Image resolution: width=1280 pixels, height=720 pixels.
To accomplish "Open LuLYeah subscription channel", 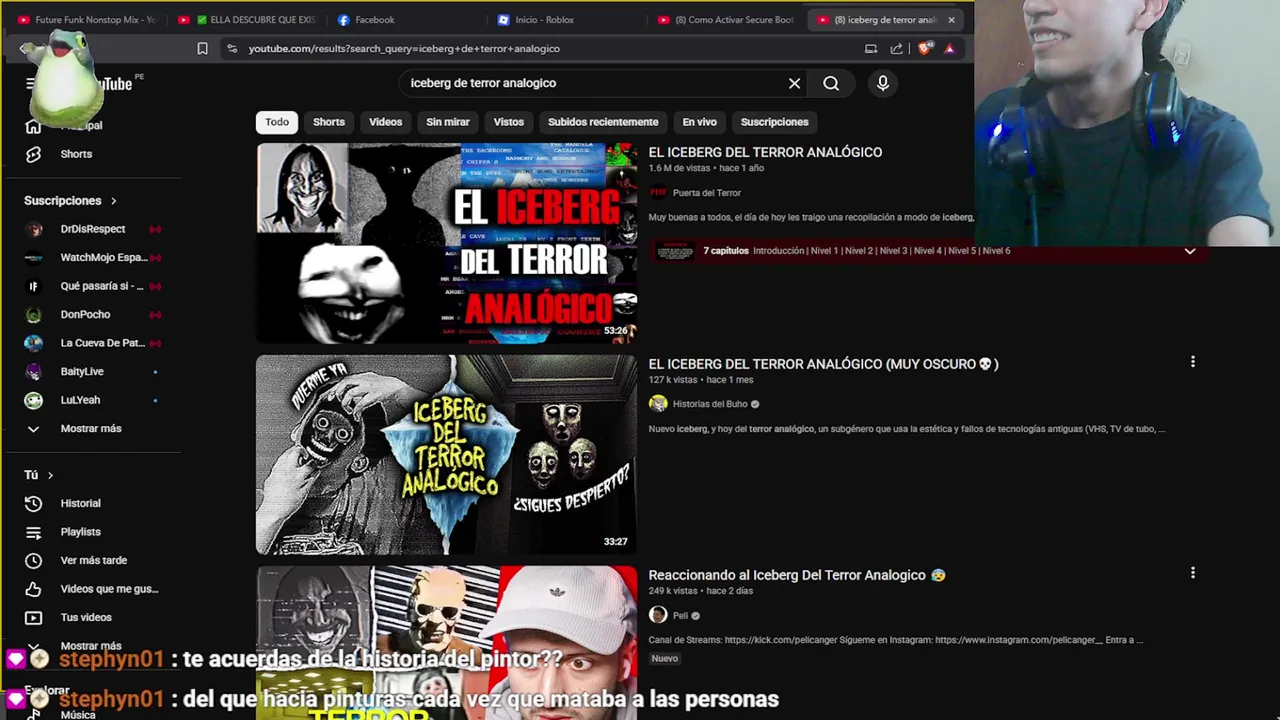I will coord(80,400).
